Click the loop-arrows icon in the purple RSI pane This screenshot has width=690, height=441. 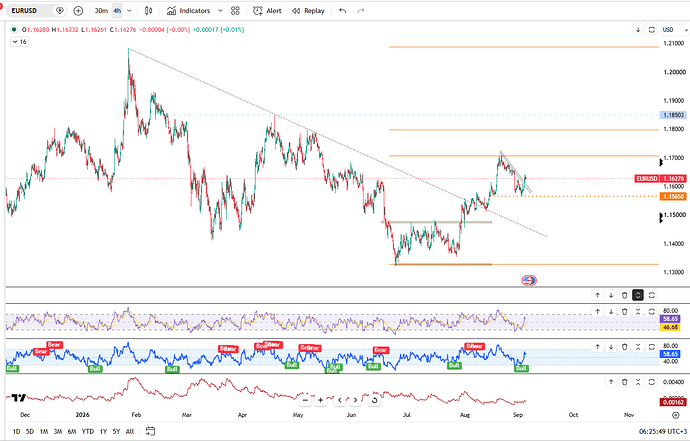(x=652, y=311)
